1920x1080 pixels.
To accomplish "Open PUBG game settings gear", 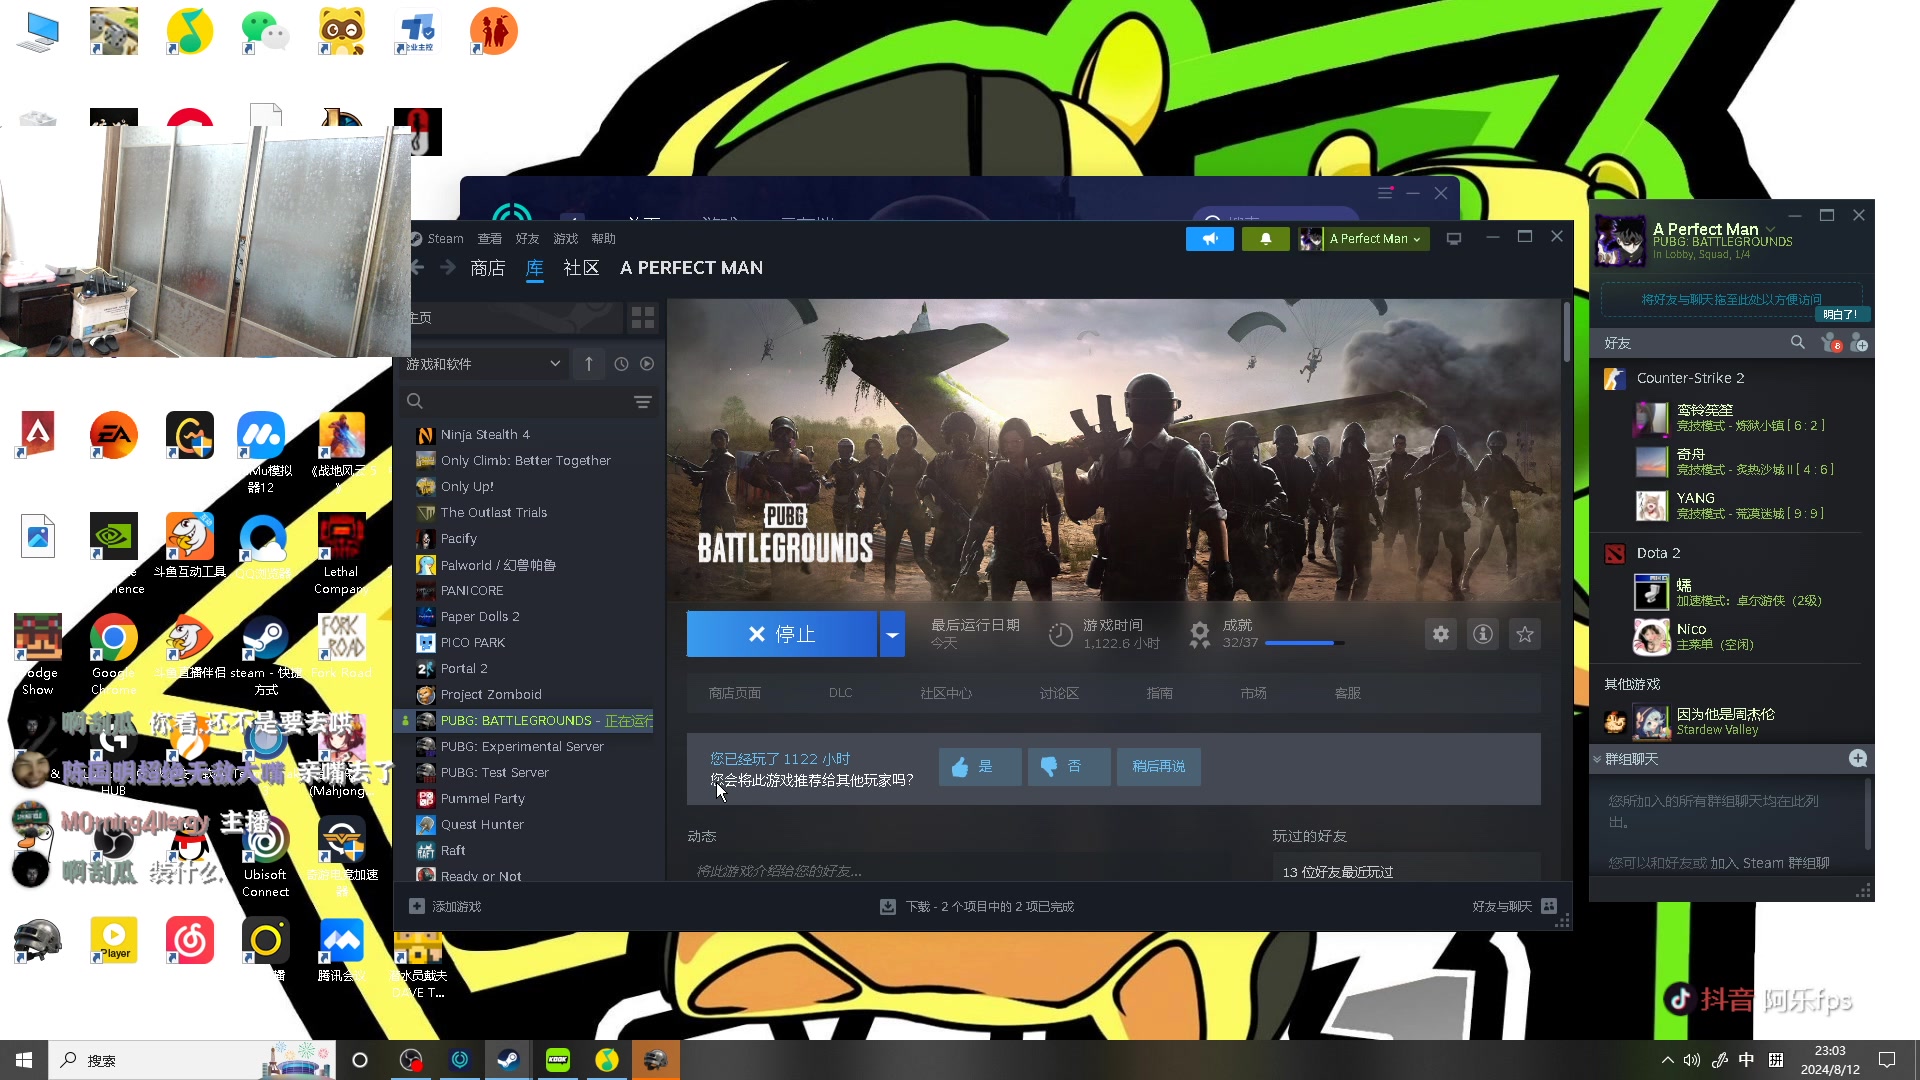I will pyautogui.click(x=1441, y=634).
